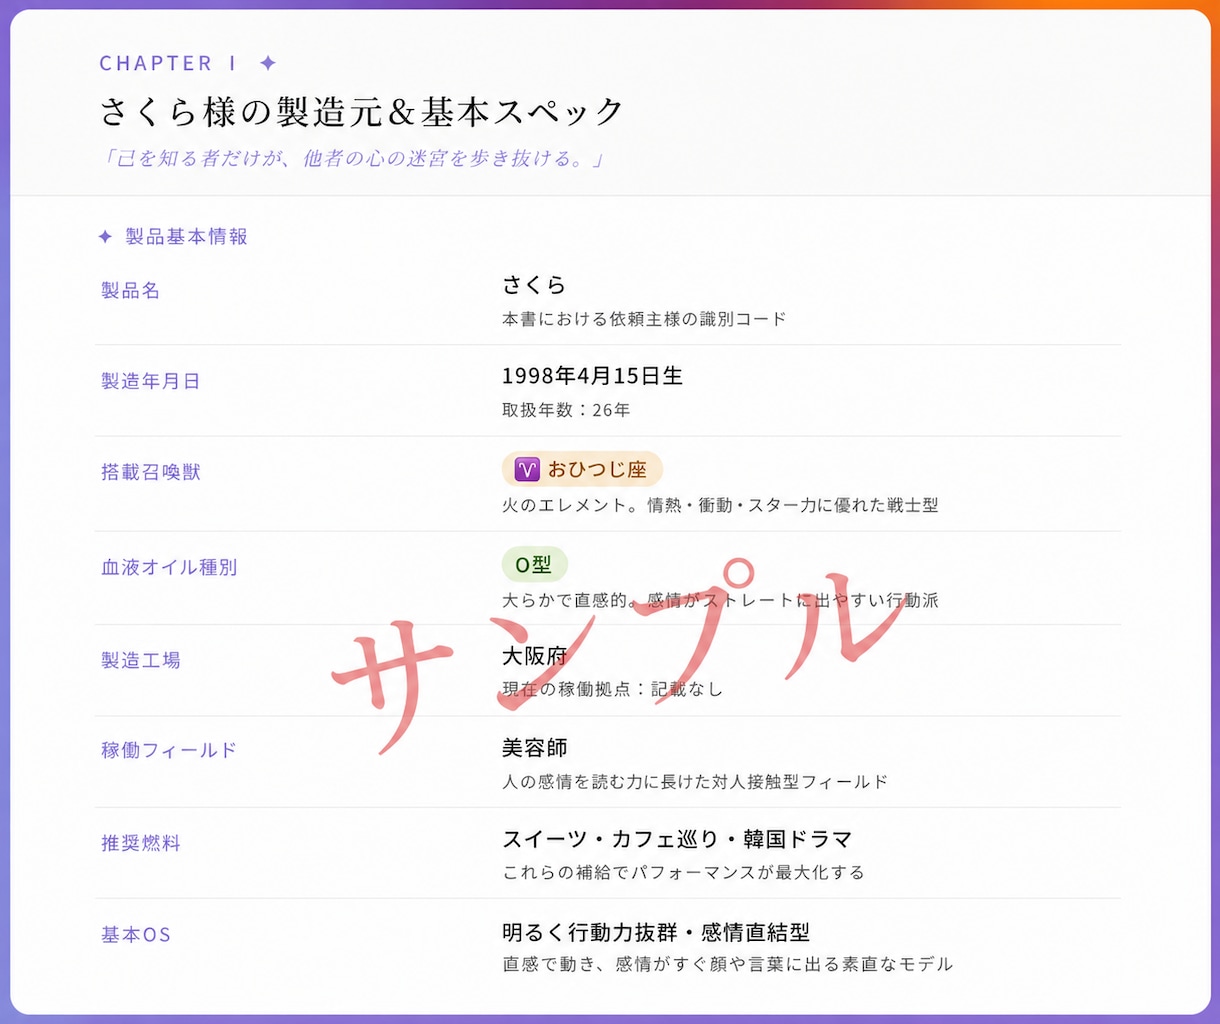Click the italic quote 己を知る者だけが
The height and width of the screenshot is (1024, 1220).
[x=354, y=158]
